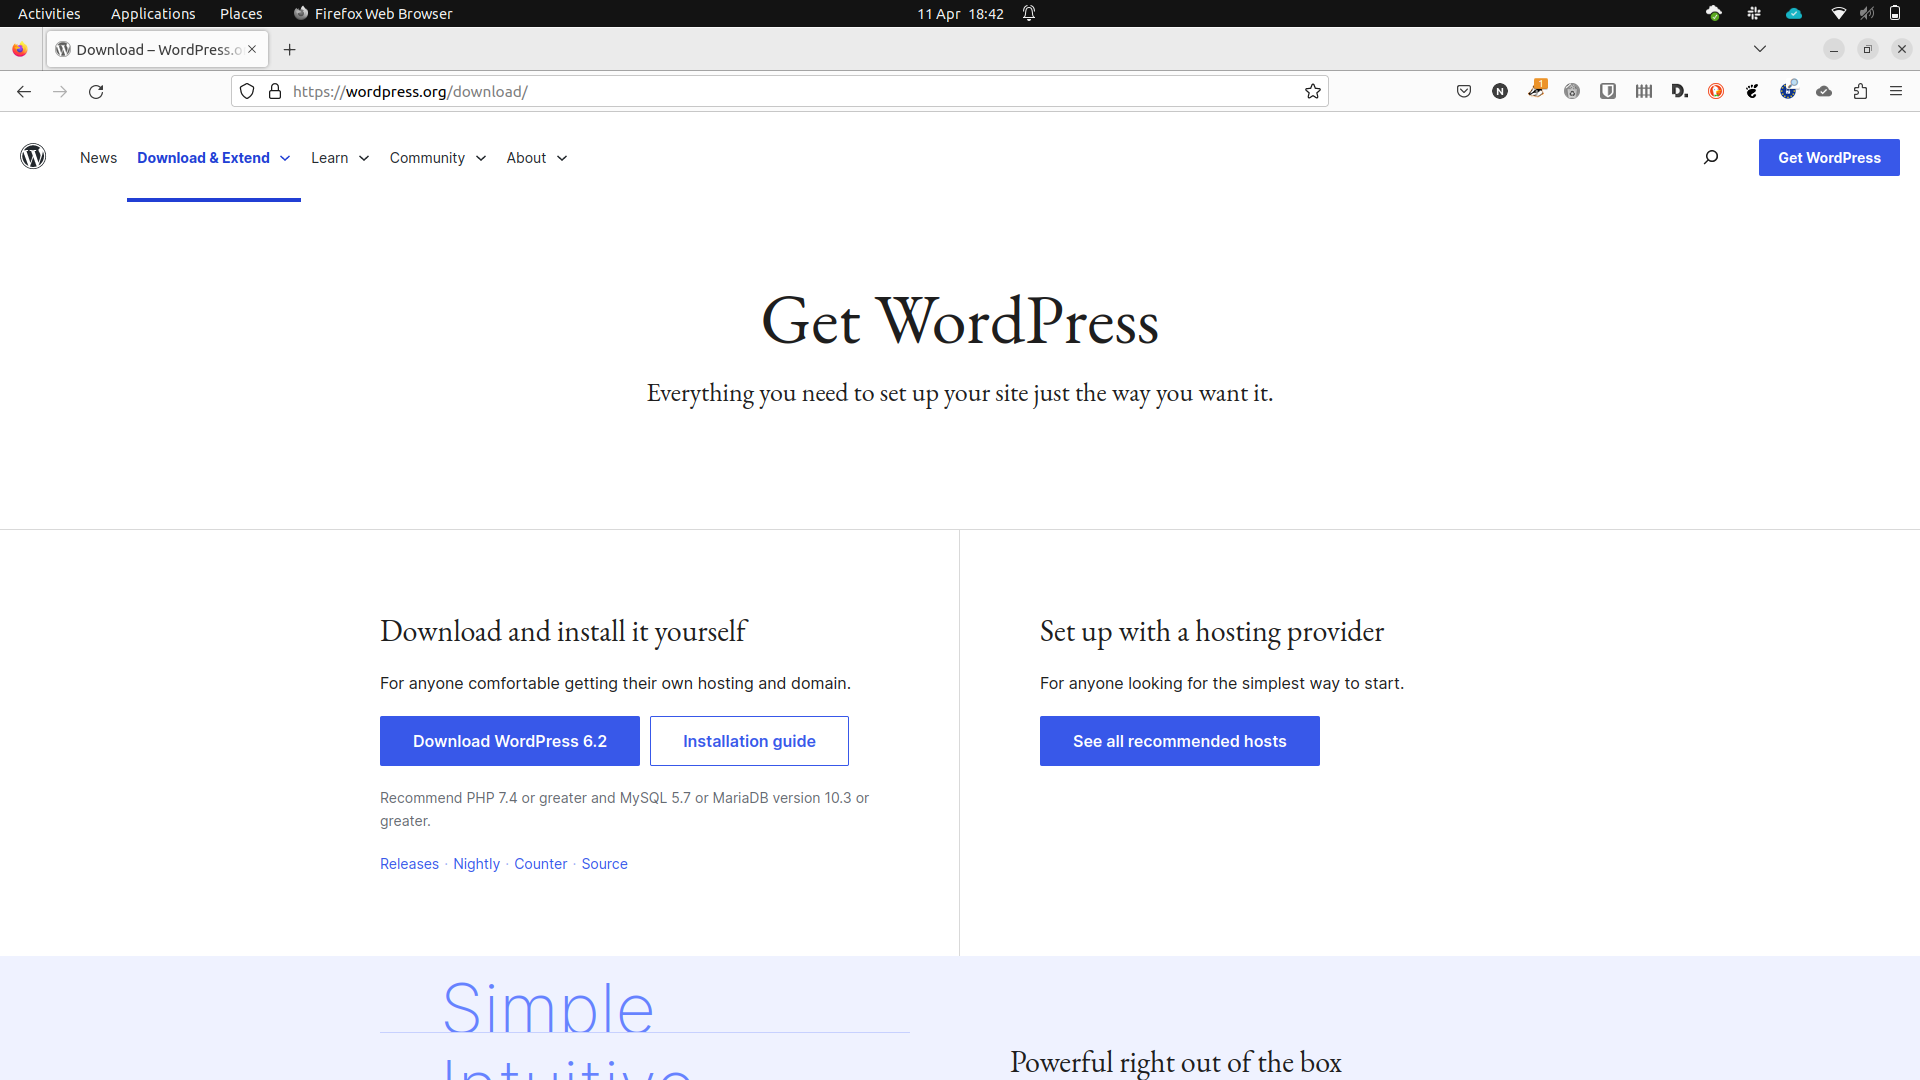Open the Installation guide

[x=749, y=741]
